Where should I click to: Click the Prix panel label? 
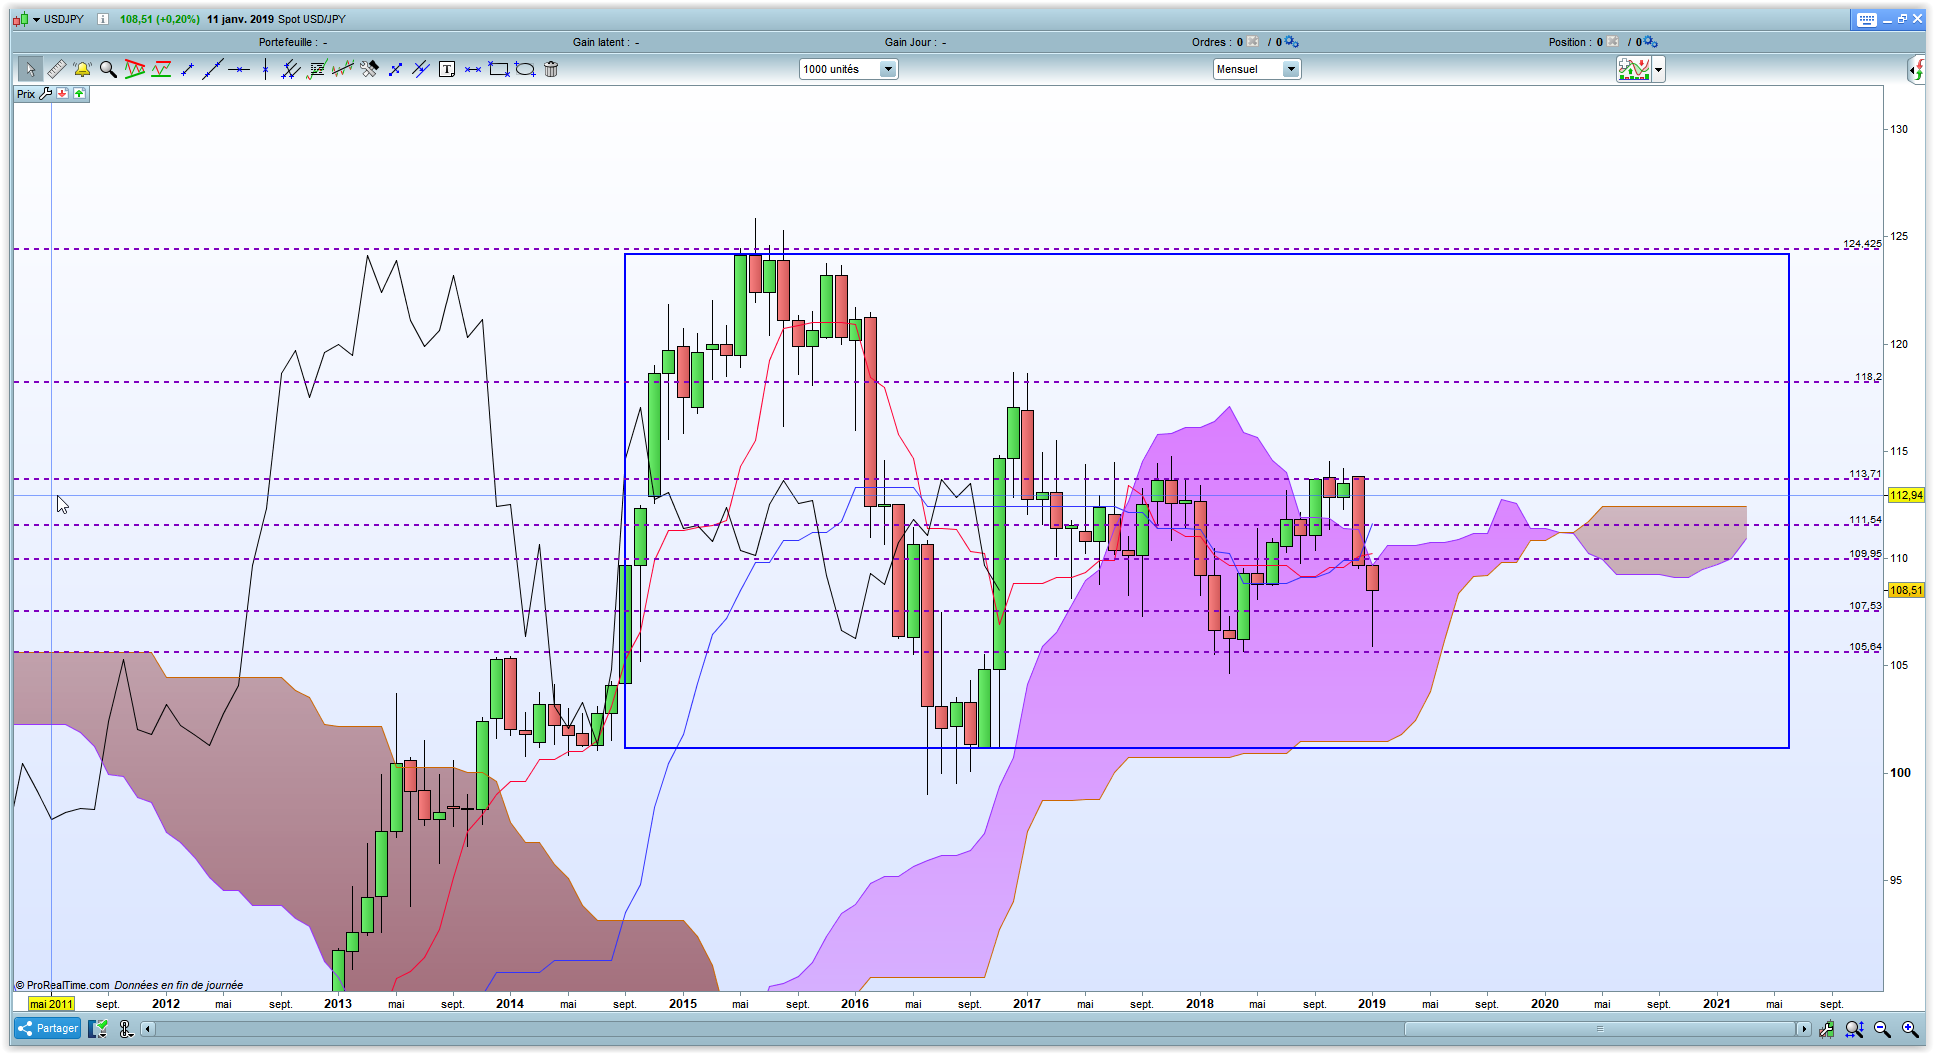coord(26,94)
